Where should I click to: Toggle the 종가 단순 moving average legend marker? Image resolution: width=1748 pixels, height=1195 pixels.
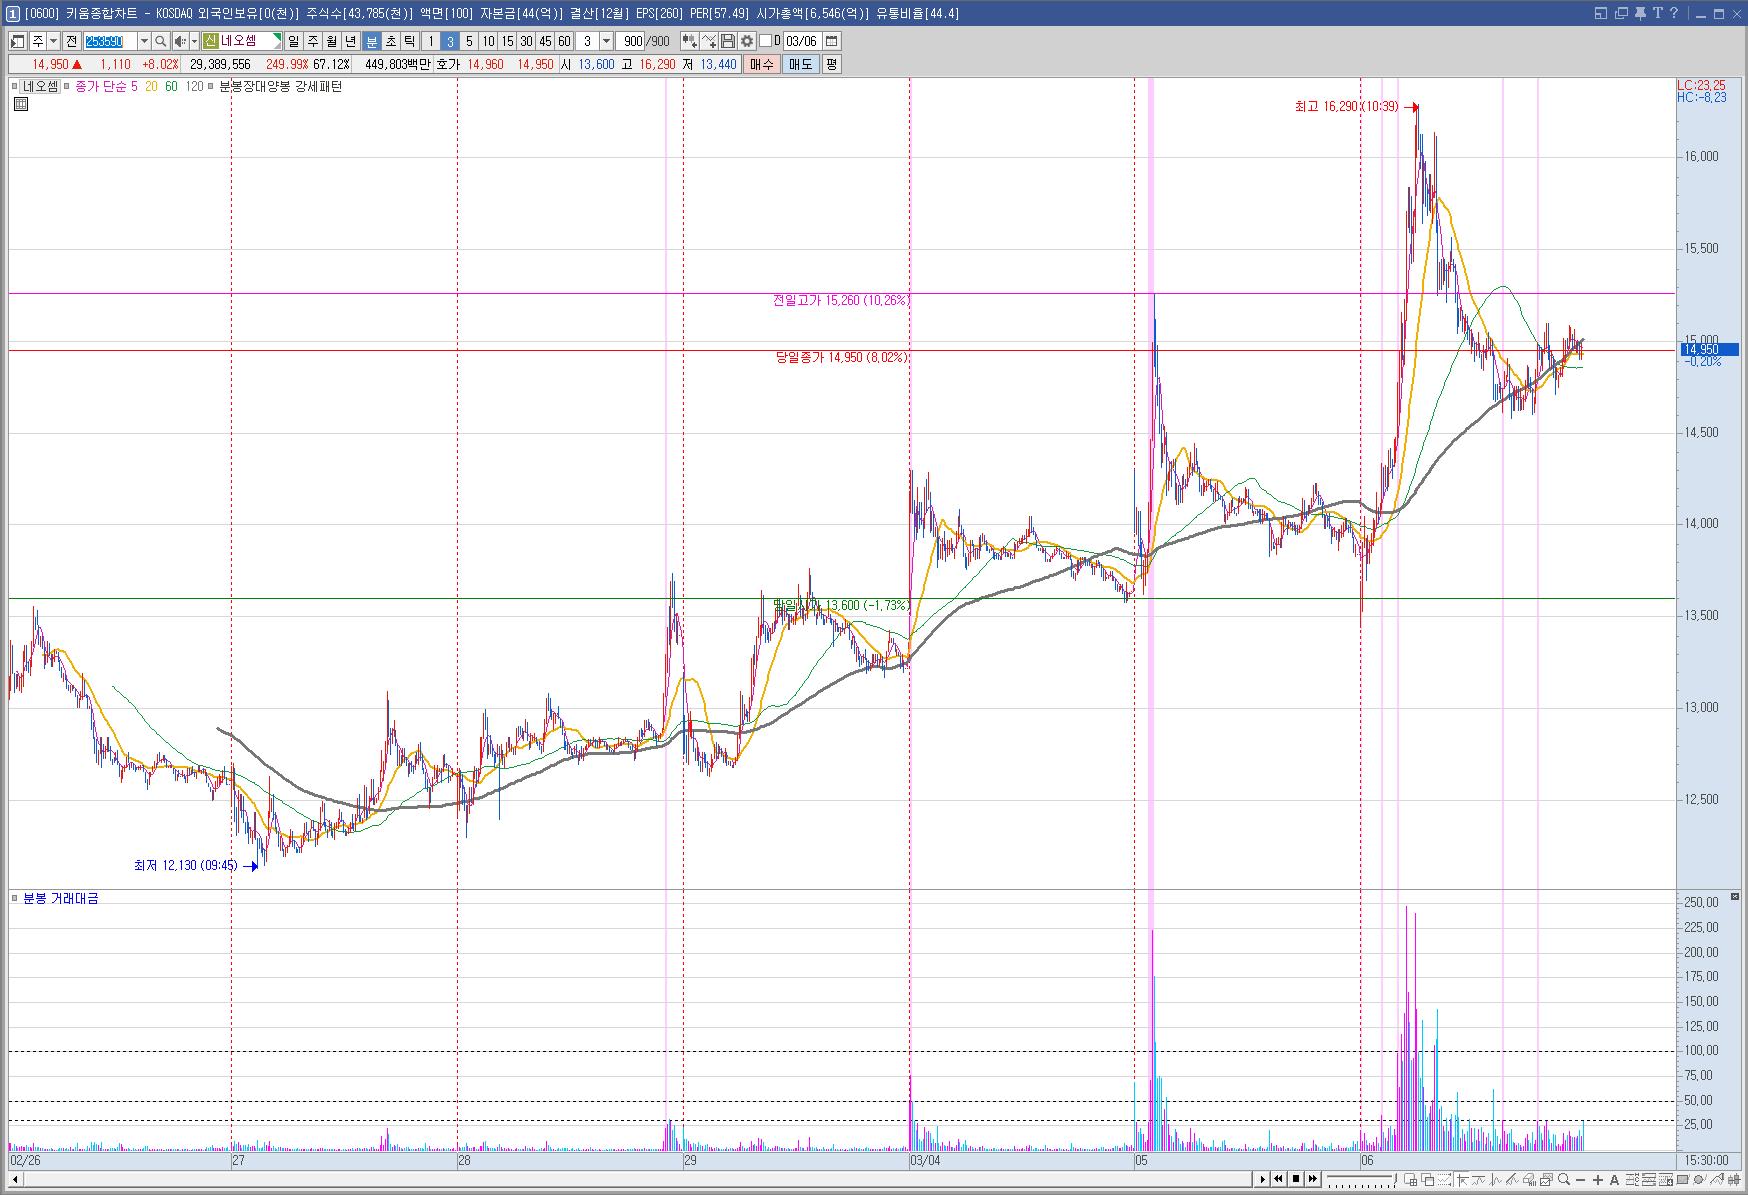68,86
